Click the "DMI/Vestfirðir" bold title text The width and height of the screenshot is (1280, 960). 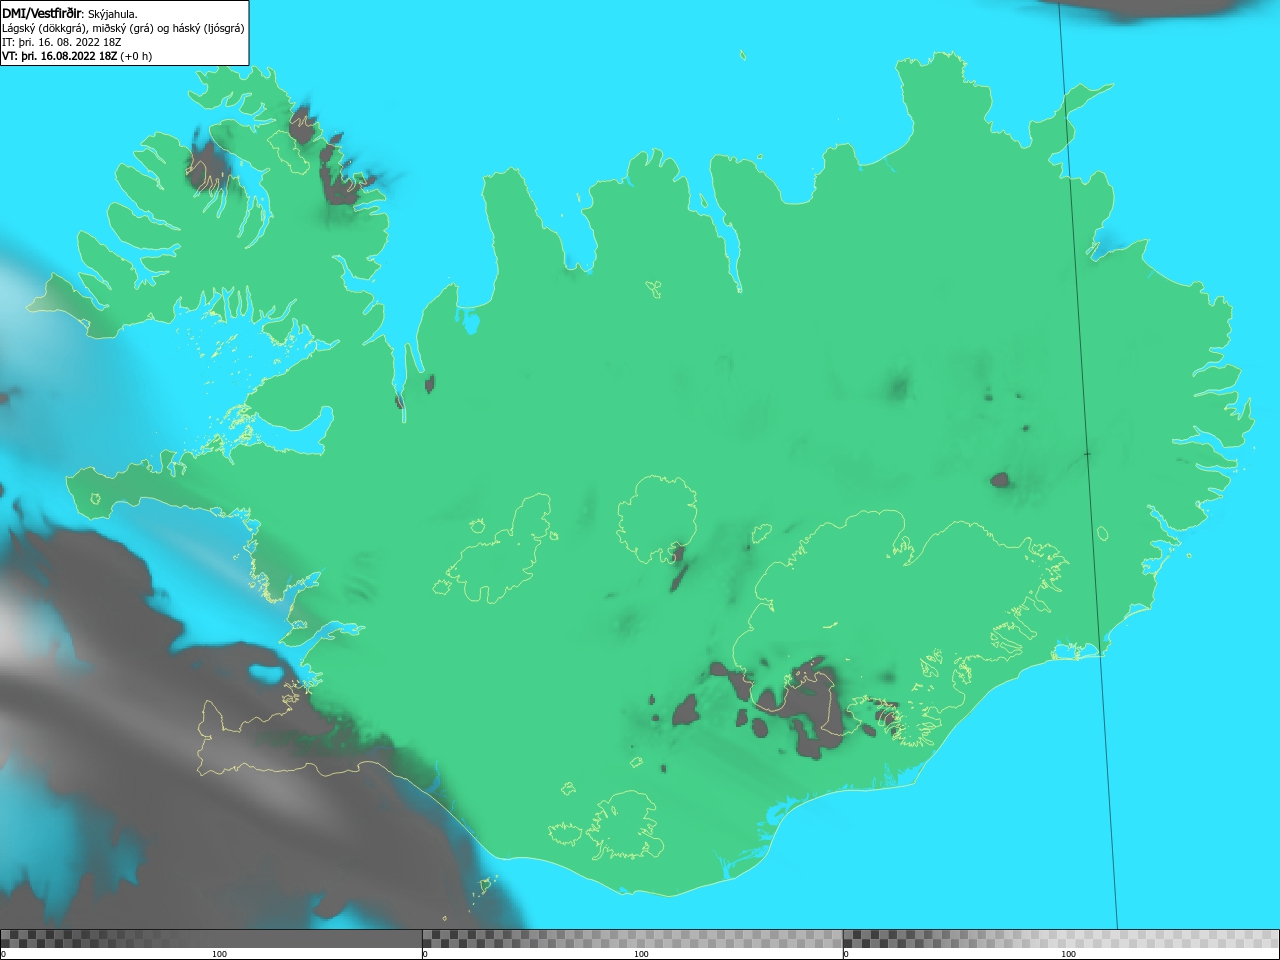pyautogui.click(x=41, y=13)
